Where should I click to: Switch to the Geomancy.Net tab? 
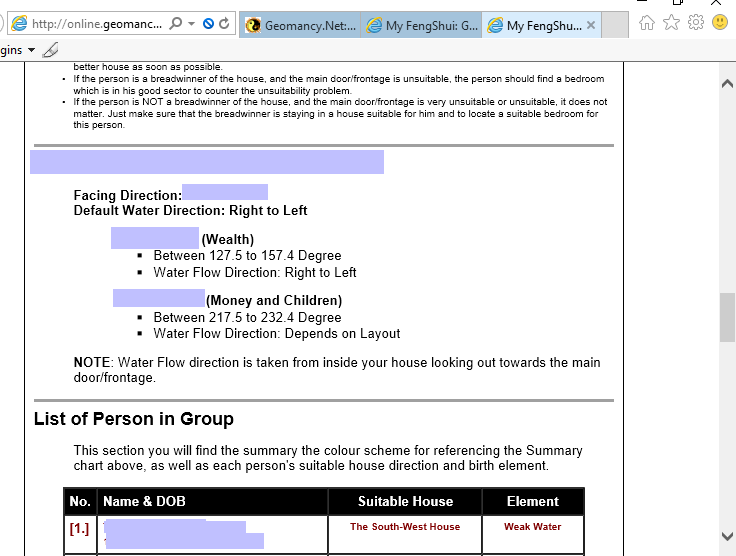pyautogui.click(x=301, y=26)
